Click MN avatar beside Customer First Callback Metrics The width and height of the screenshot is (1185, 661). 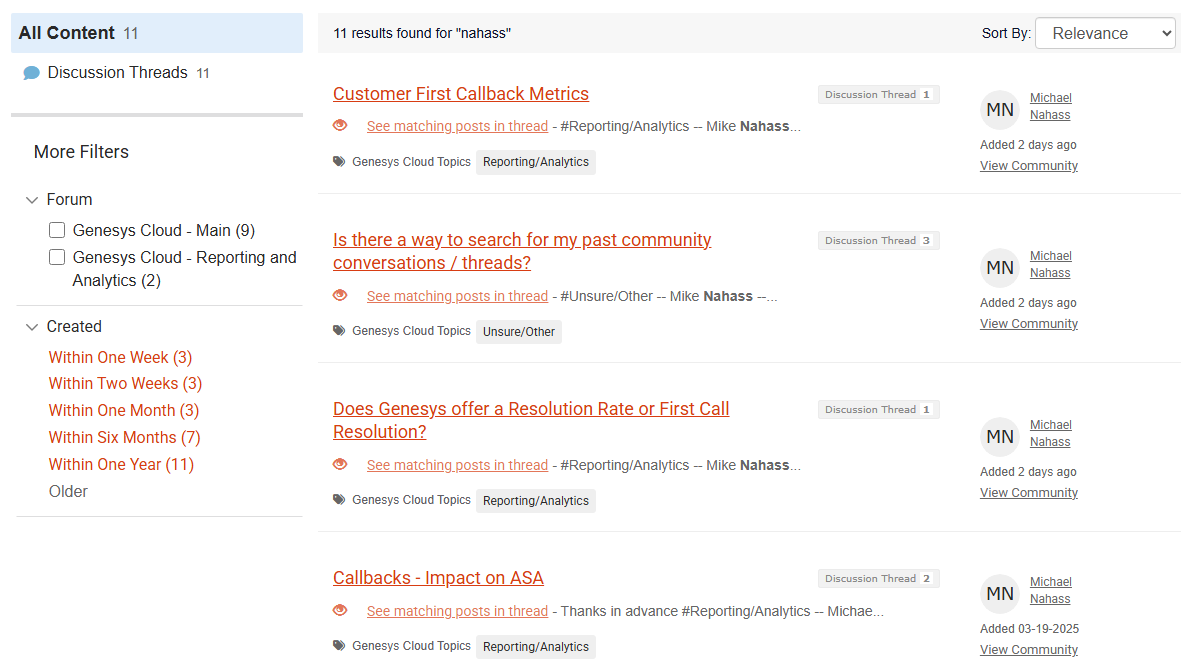point(999,110)
